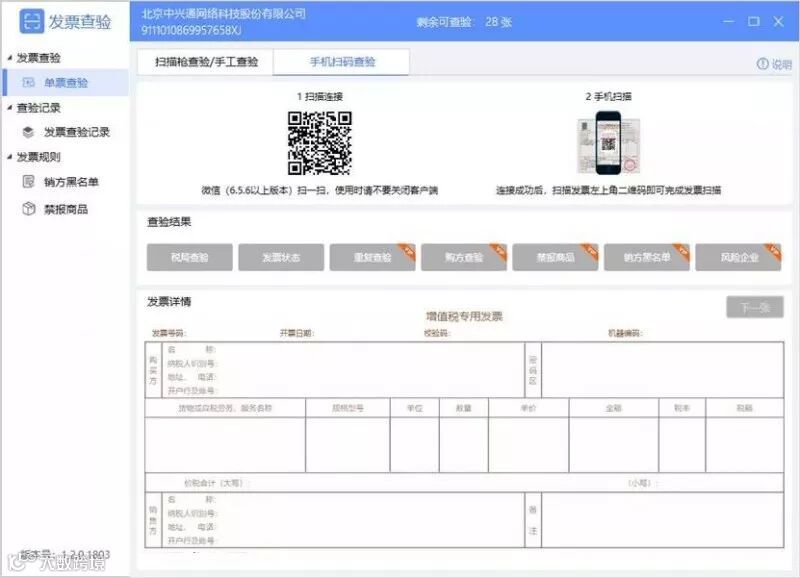800x578 pixels.
Task: Select 单票查验 in the sidebar
Action: (66, 83)
